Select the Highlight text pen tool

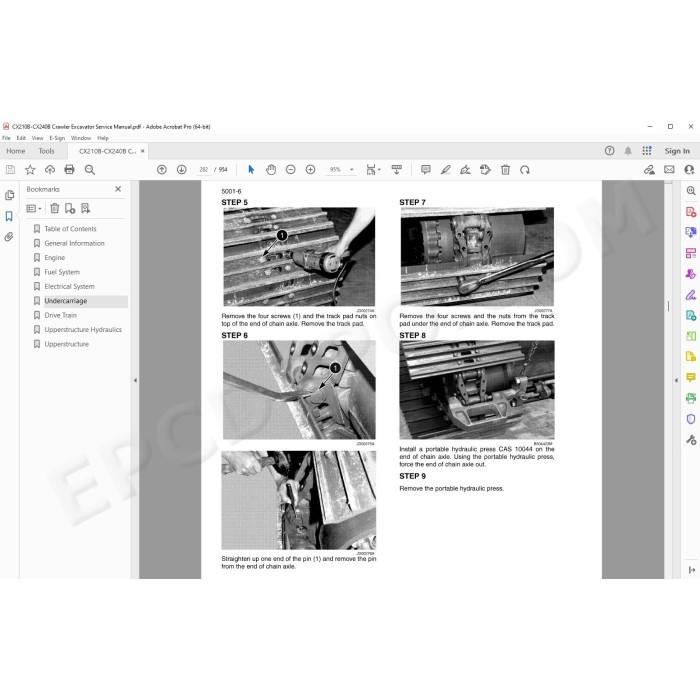(446, 170)
